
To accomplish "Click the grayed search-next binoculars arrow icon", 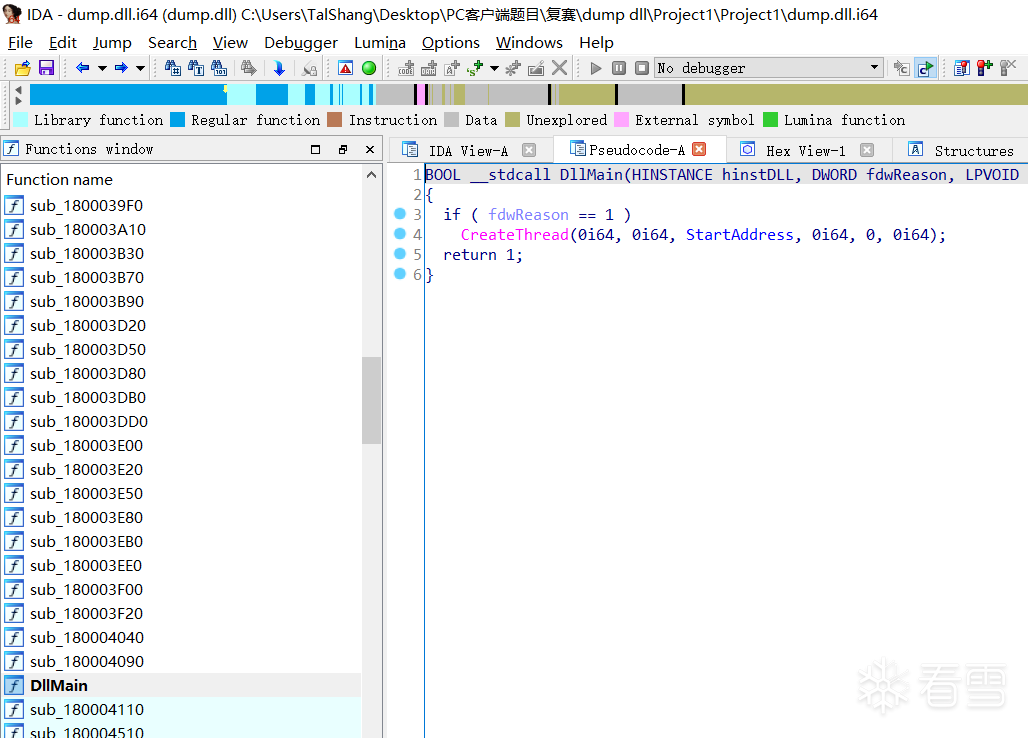I will click(248, 68).
